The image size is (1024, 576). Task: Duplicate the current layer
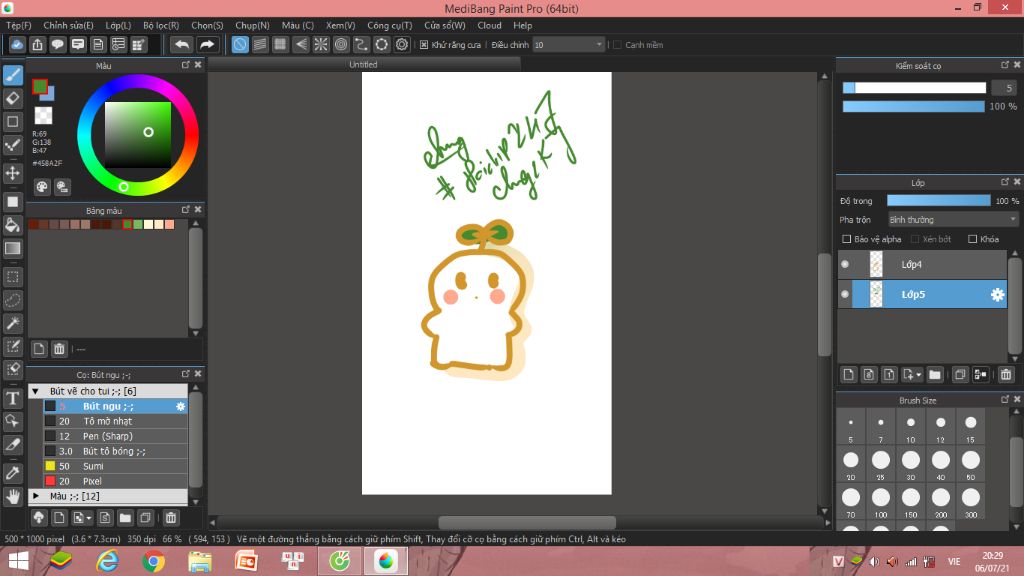click(x=959, y=374)
